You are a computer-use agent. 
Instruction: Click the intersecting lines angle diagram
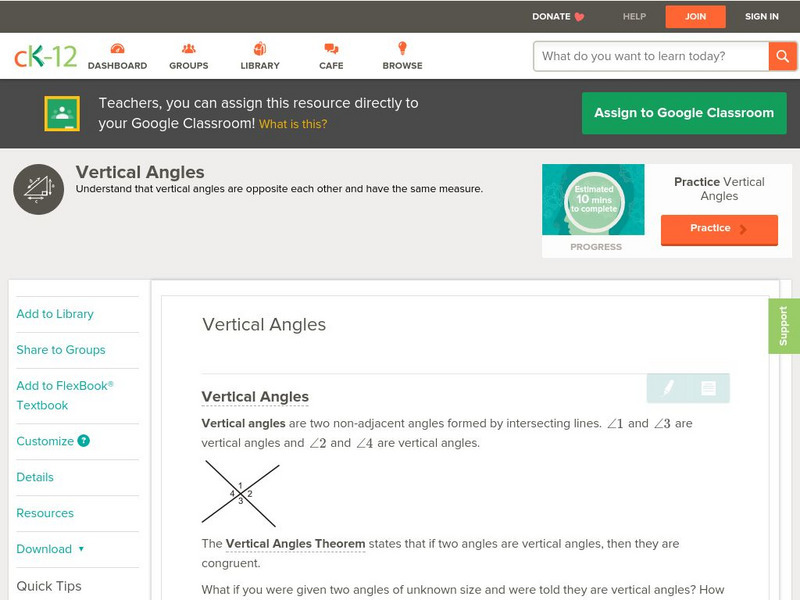(240, 493)
